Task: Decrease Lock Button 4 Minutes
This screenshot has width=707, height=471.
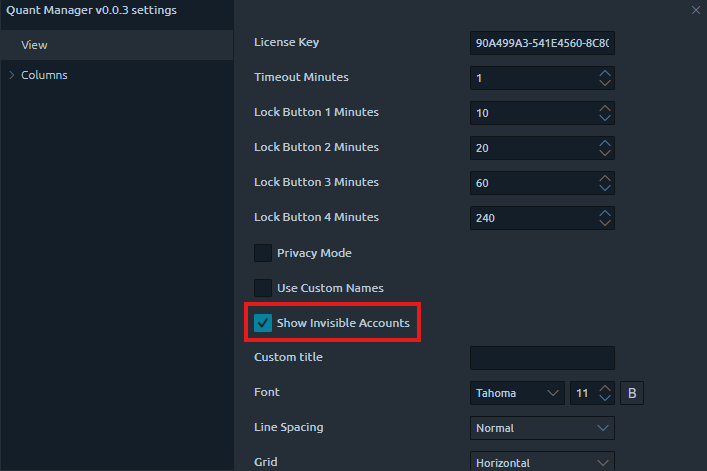Action: (x=604, y=223)
